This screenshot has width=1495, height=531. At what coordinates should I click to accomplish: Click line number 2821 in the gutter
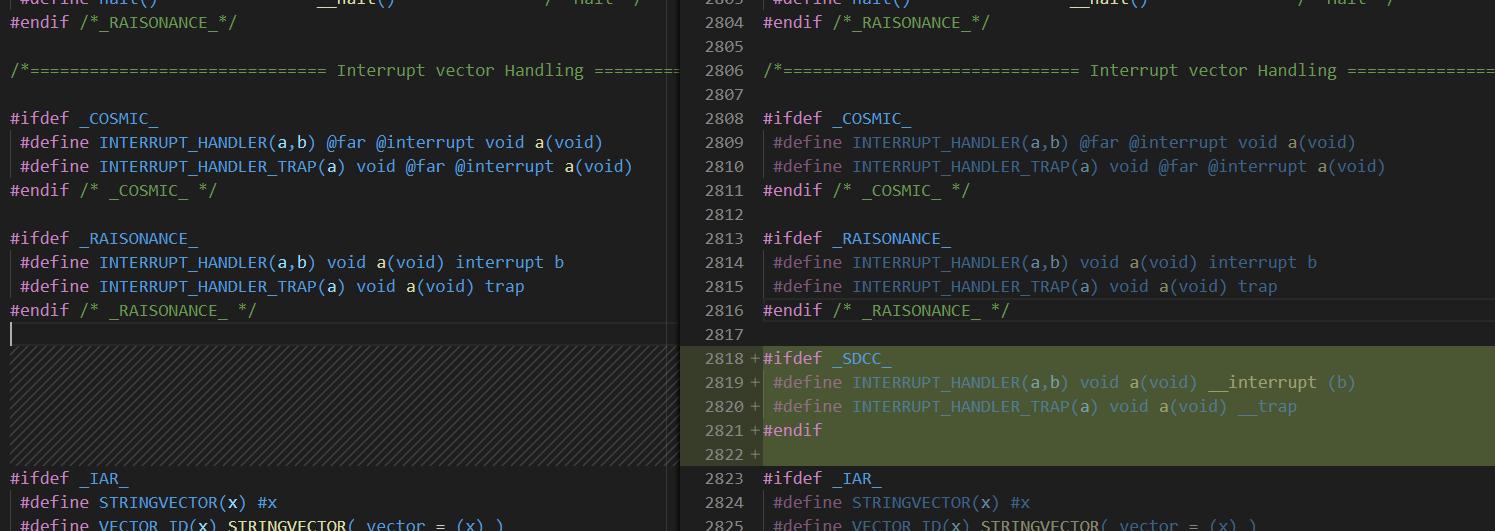[724, 430]
